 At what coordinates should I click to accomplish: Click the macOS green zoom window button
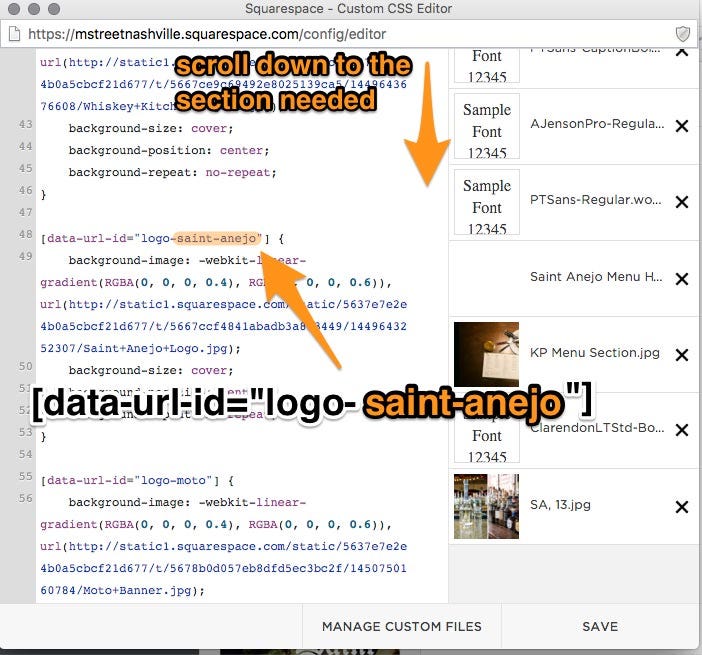[x=54, y=9]
